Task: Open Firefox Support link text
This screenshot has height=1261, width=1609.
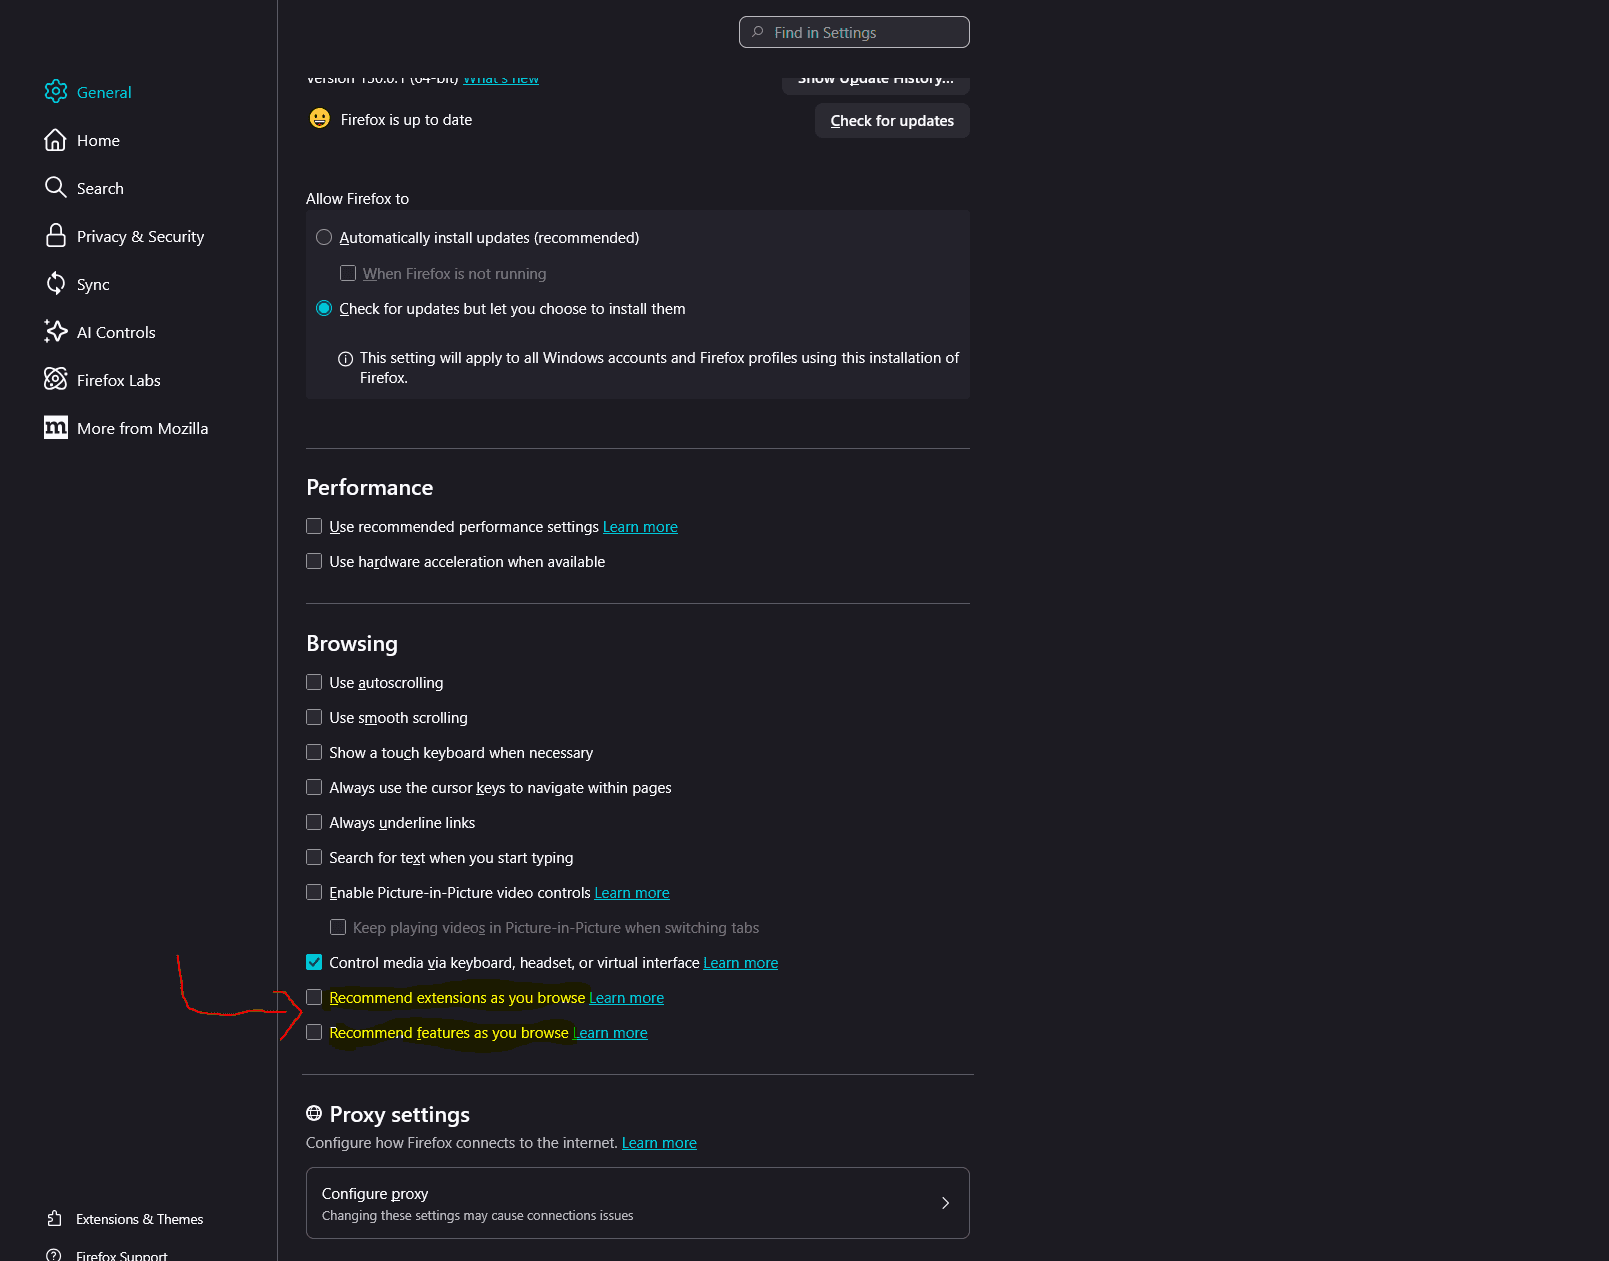Action: [122, 1255]
